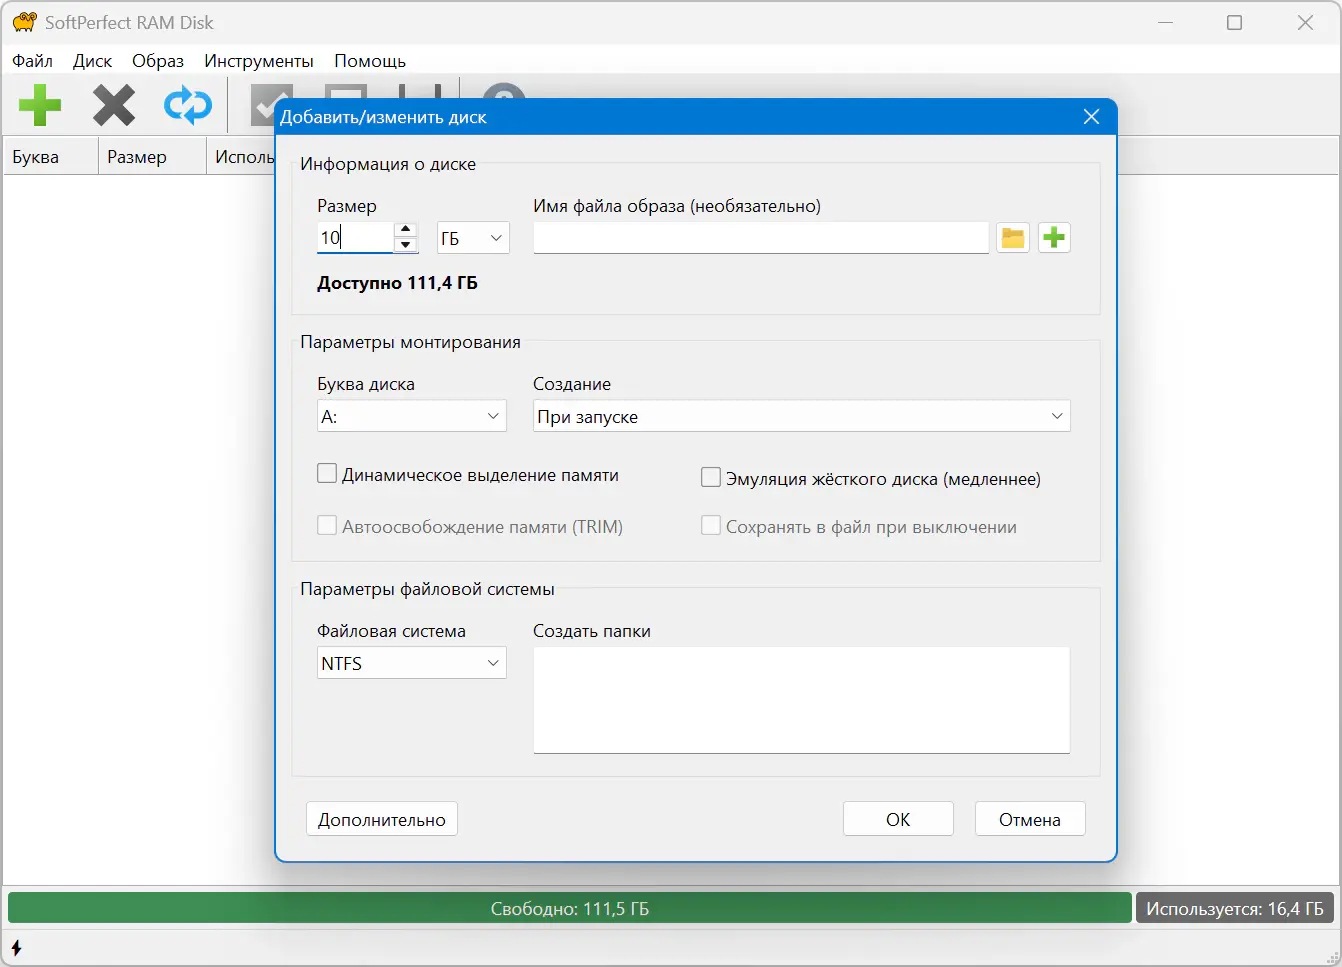Click the Доступно 111,4 ГБ text
1342x967 pixels.
pyautogui.click(x=397, y=283)
